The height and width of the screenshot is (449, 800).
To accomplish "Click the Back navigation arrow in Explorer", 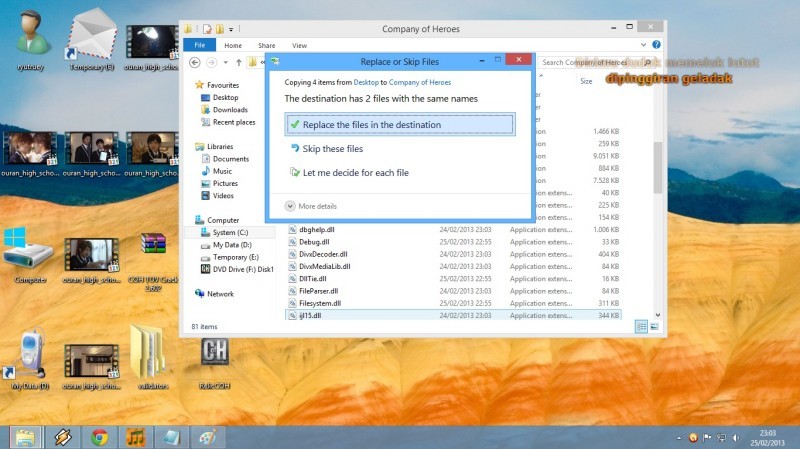I will 194,62.
